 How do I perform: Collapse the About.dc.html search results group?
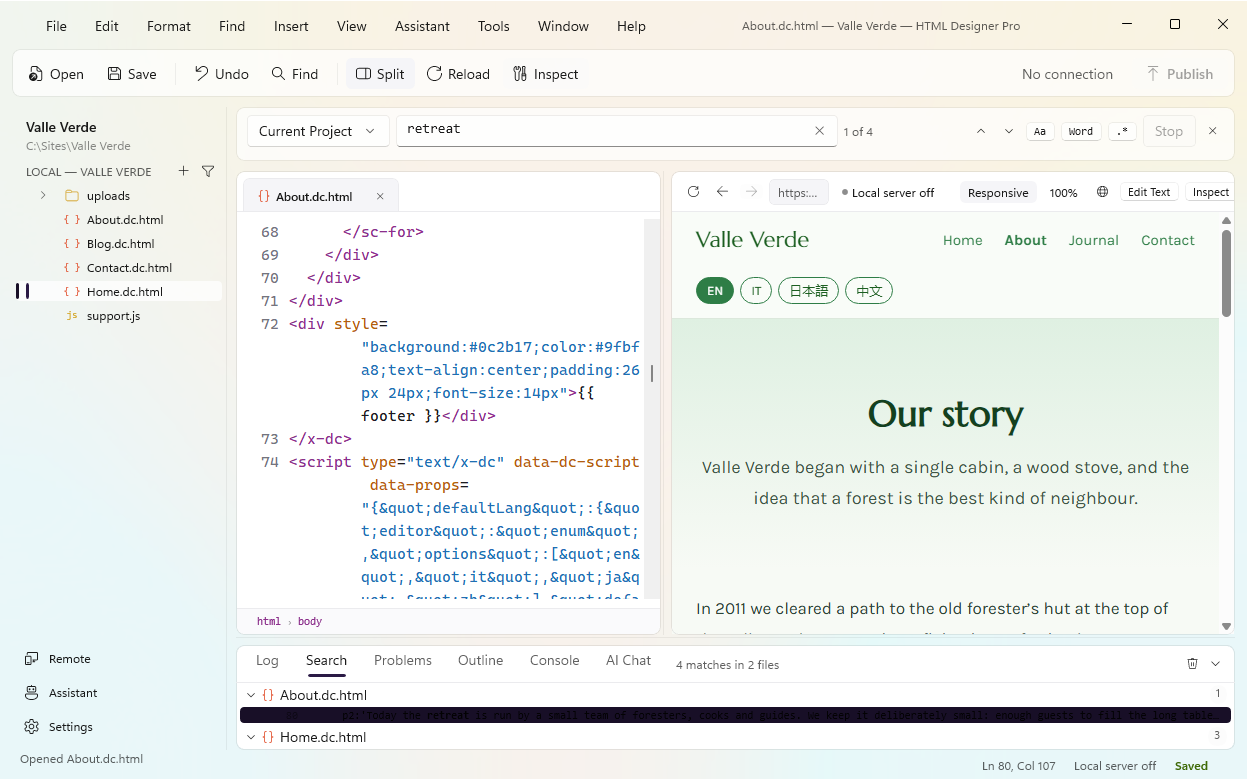click(x=251, y=695)
